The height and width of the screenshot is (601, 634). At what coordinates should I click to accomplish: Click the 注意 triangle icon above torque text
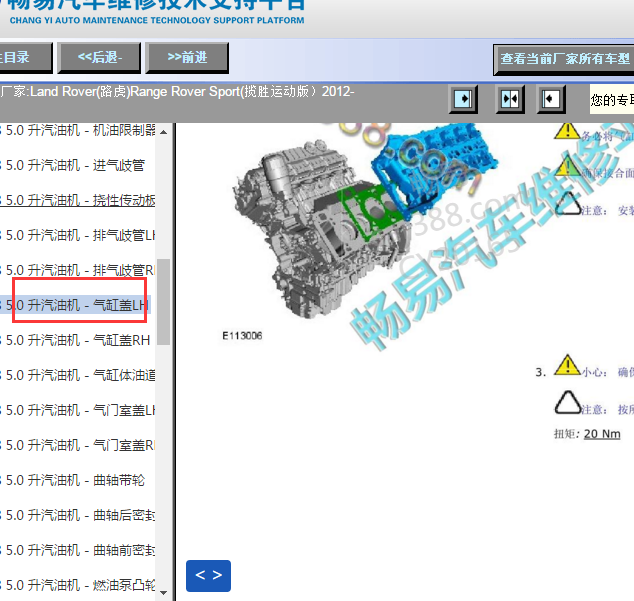[x=567, y=402]
